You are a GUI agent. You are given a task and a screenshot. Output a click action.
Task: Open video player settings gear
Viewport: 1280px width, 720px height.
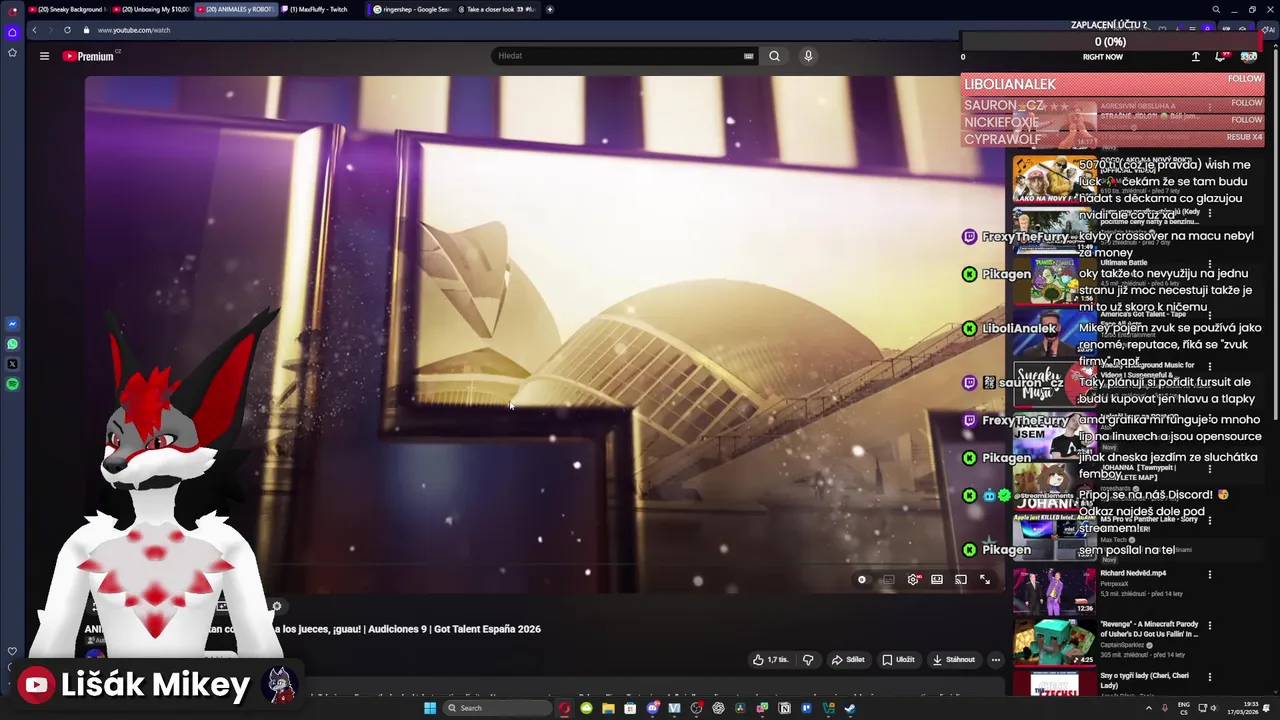913,580
